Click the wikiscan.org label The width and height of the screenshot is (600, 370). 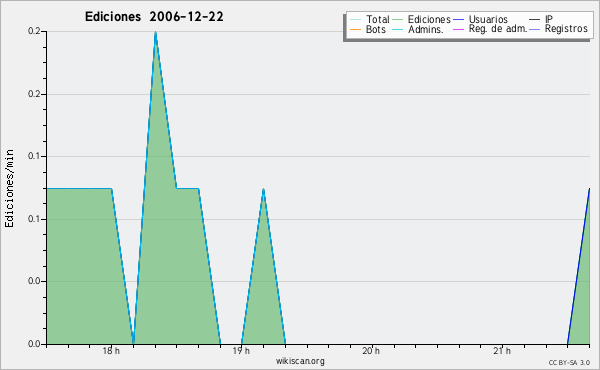coord(300,360)
